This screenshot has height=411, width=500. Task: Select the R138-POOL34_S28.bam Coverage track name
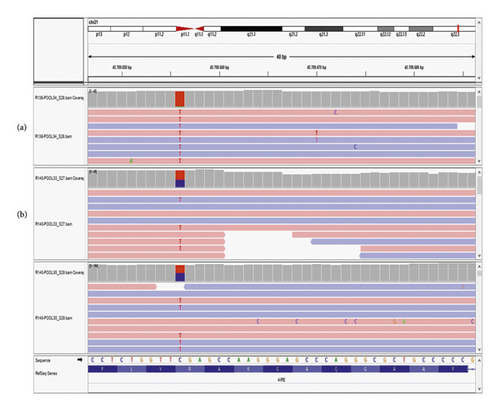59,98
